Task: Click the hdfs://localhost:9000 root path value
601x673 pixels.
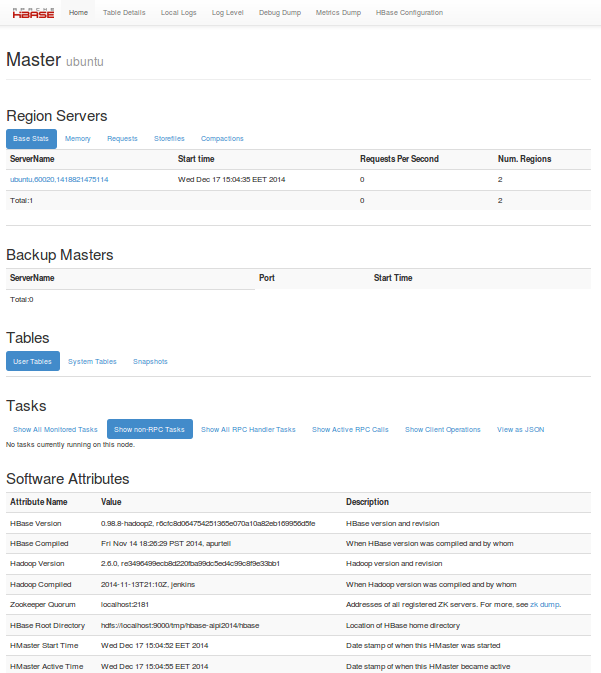Action: point(180,625)
